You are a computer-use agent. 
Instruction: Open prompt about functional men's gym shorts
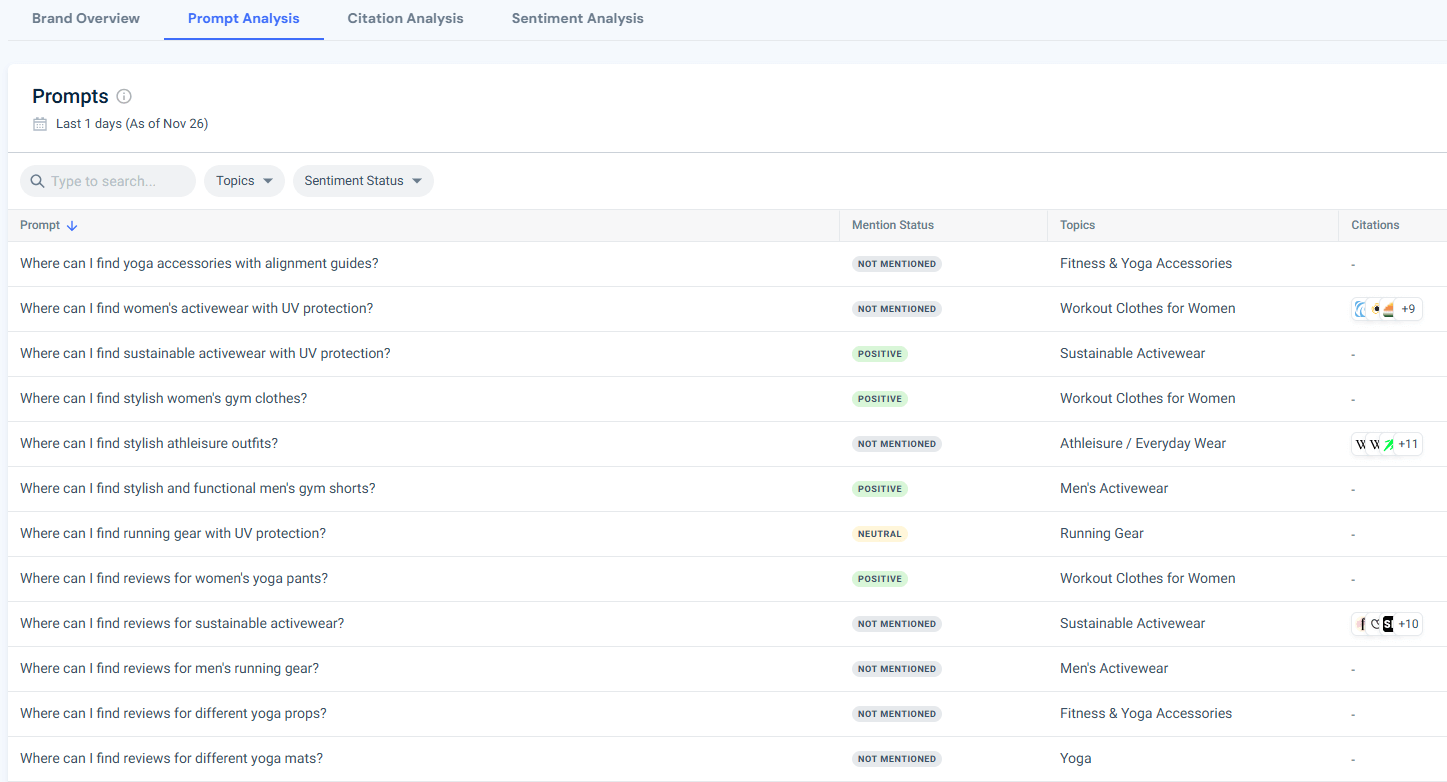pyautogui.click(x=198, y=489)
